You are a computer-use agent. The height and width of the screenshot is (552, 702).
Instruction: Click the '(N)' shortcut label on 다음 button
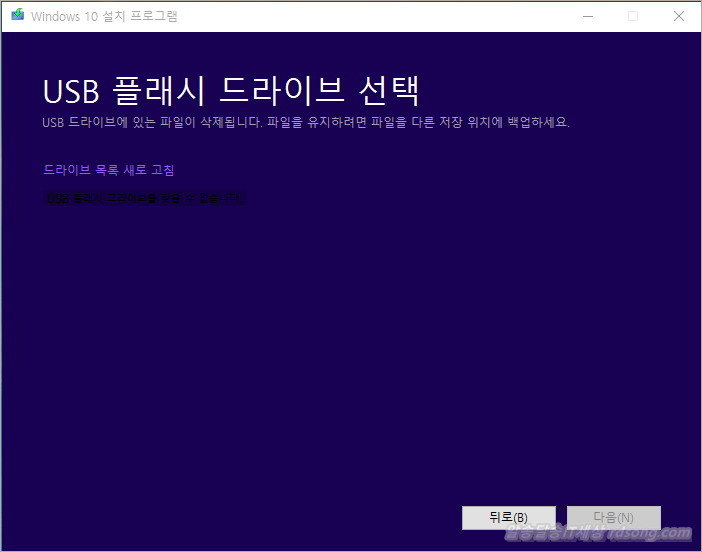(627, 518)
